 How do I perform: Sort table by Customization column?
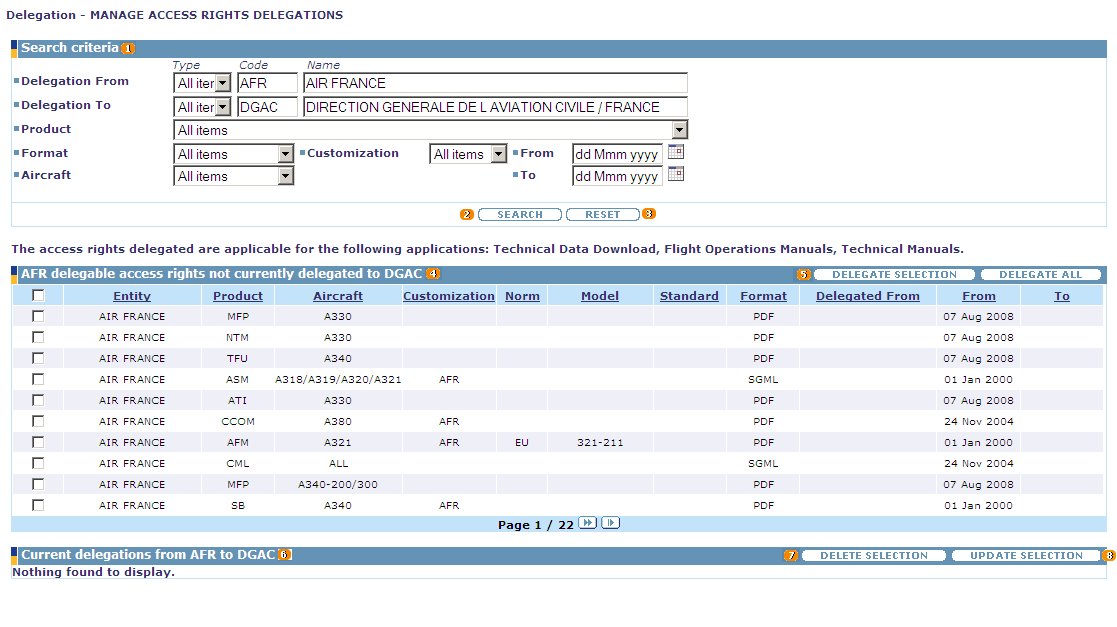coord(449,296)
